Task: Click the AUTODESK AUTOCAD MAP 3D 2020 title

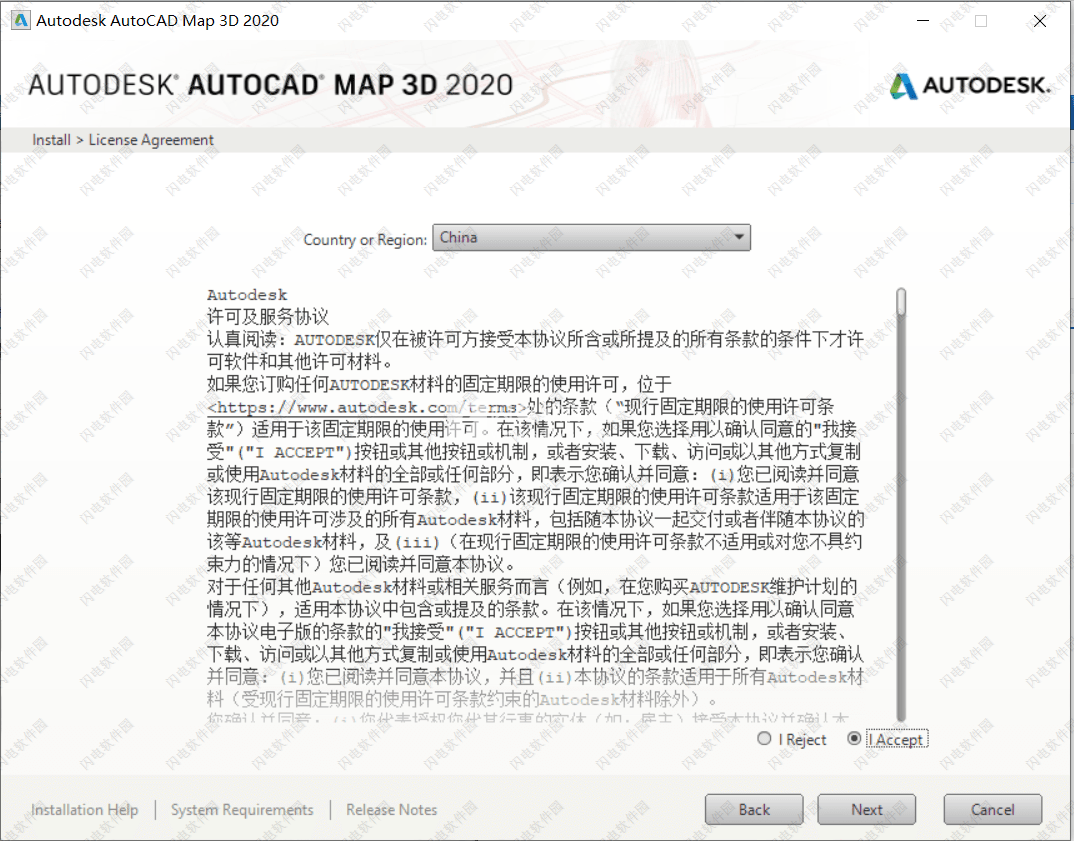Action: [x=271, y=85]
